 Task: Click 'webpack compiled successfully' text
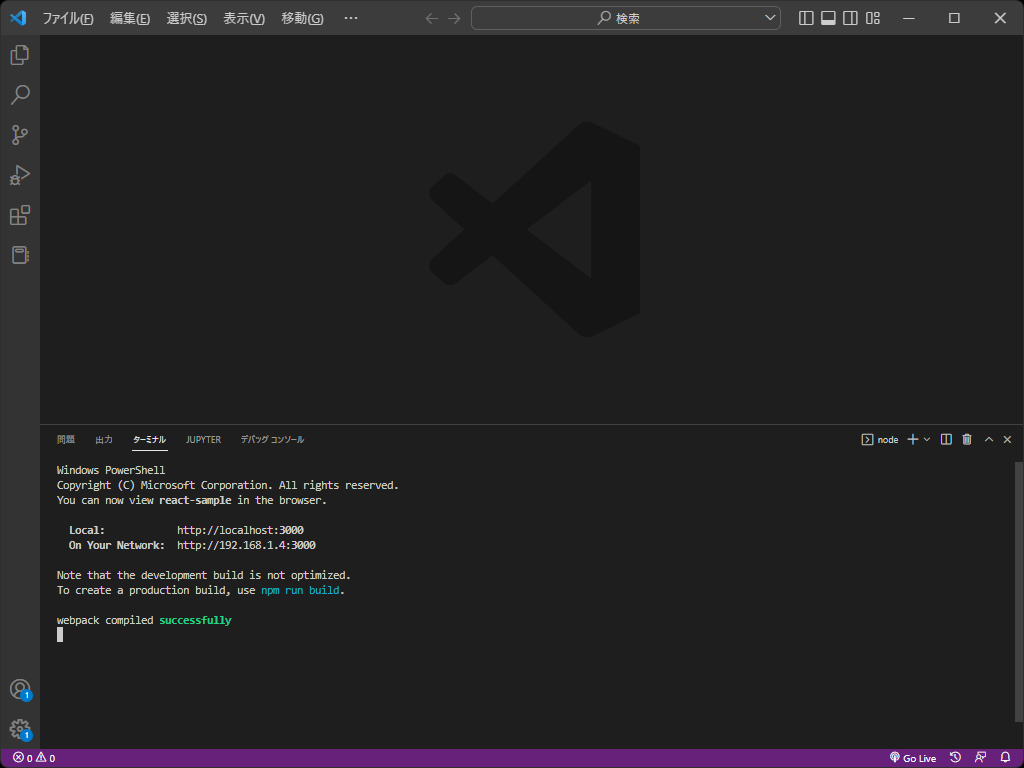[144, 620]
